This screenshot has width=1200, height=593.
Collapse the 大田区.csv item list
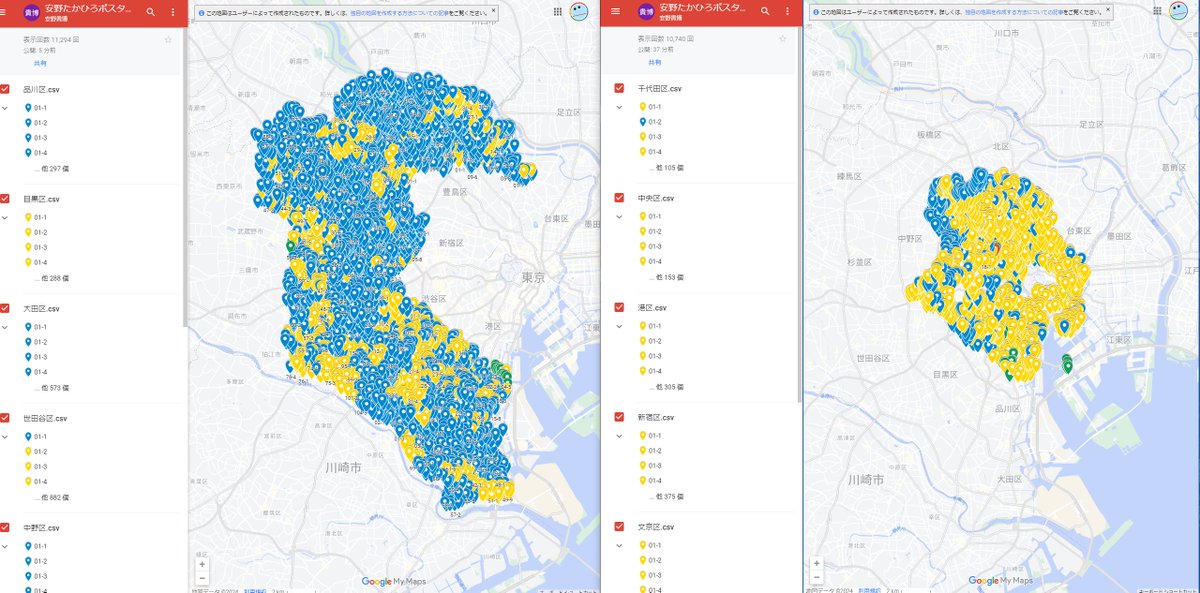6,327
